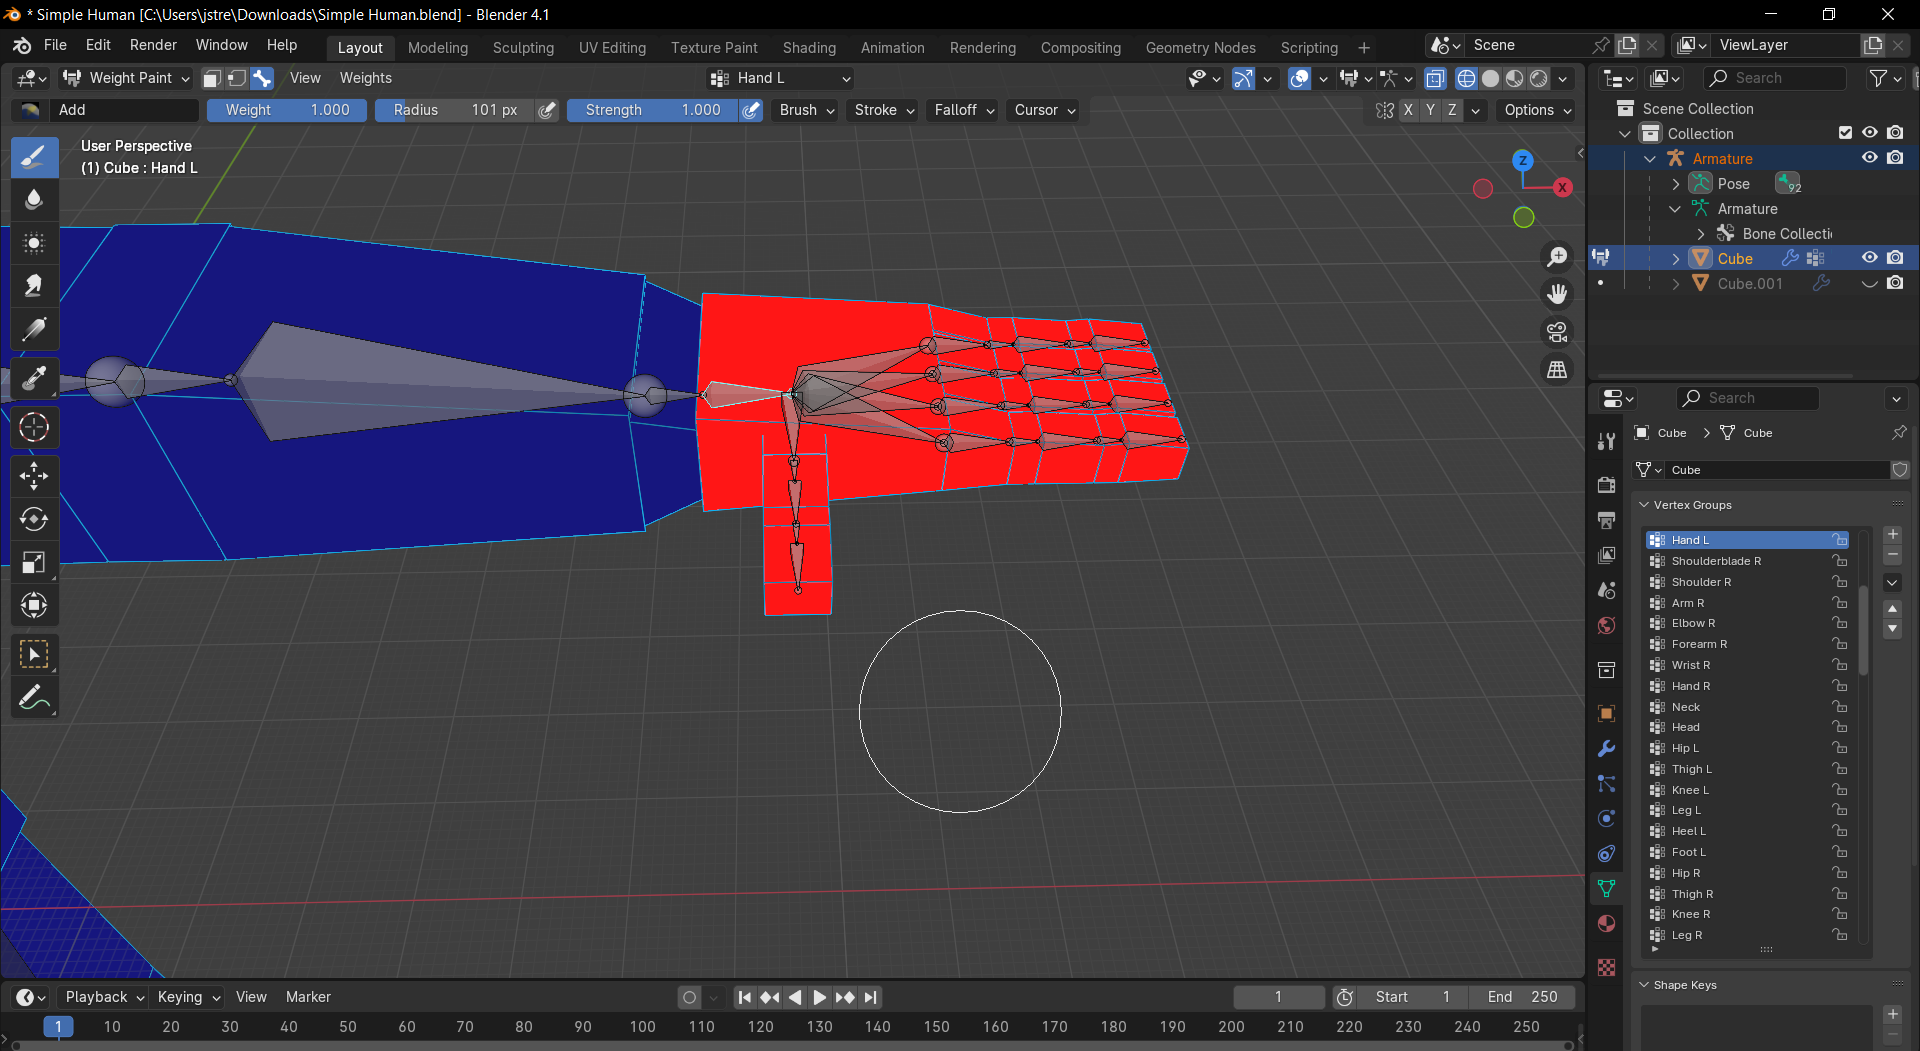Select the Transform tool

[x=34, y=605]
